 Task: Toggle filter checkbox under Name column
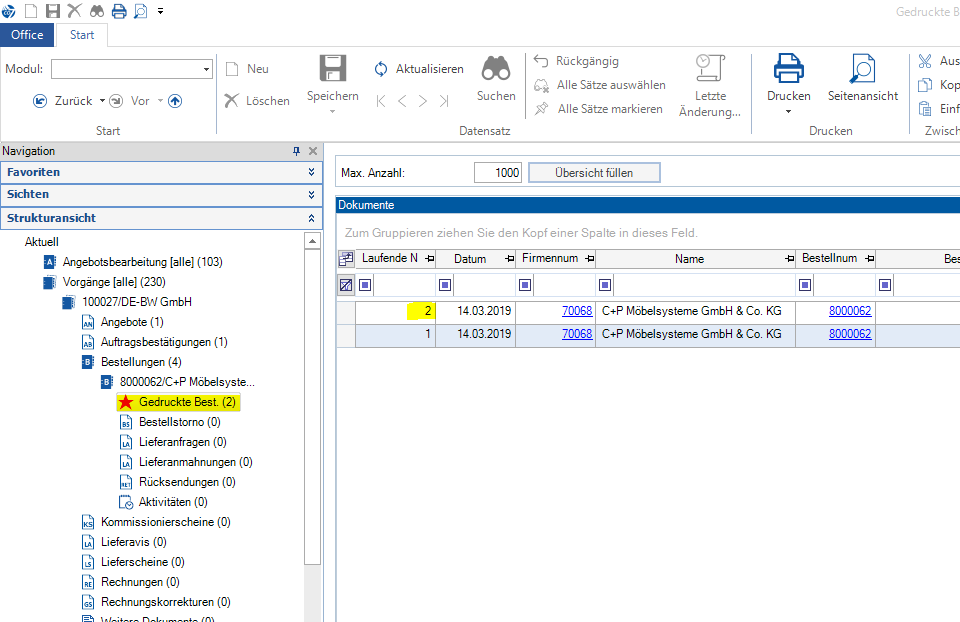pos(605,285)
